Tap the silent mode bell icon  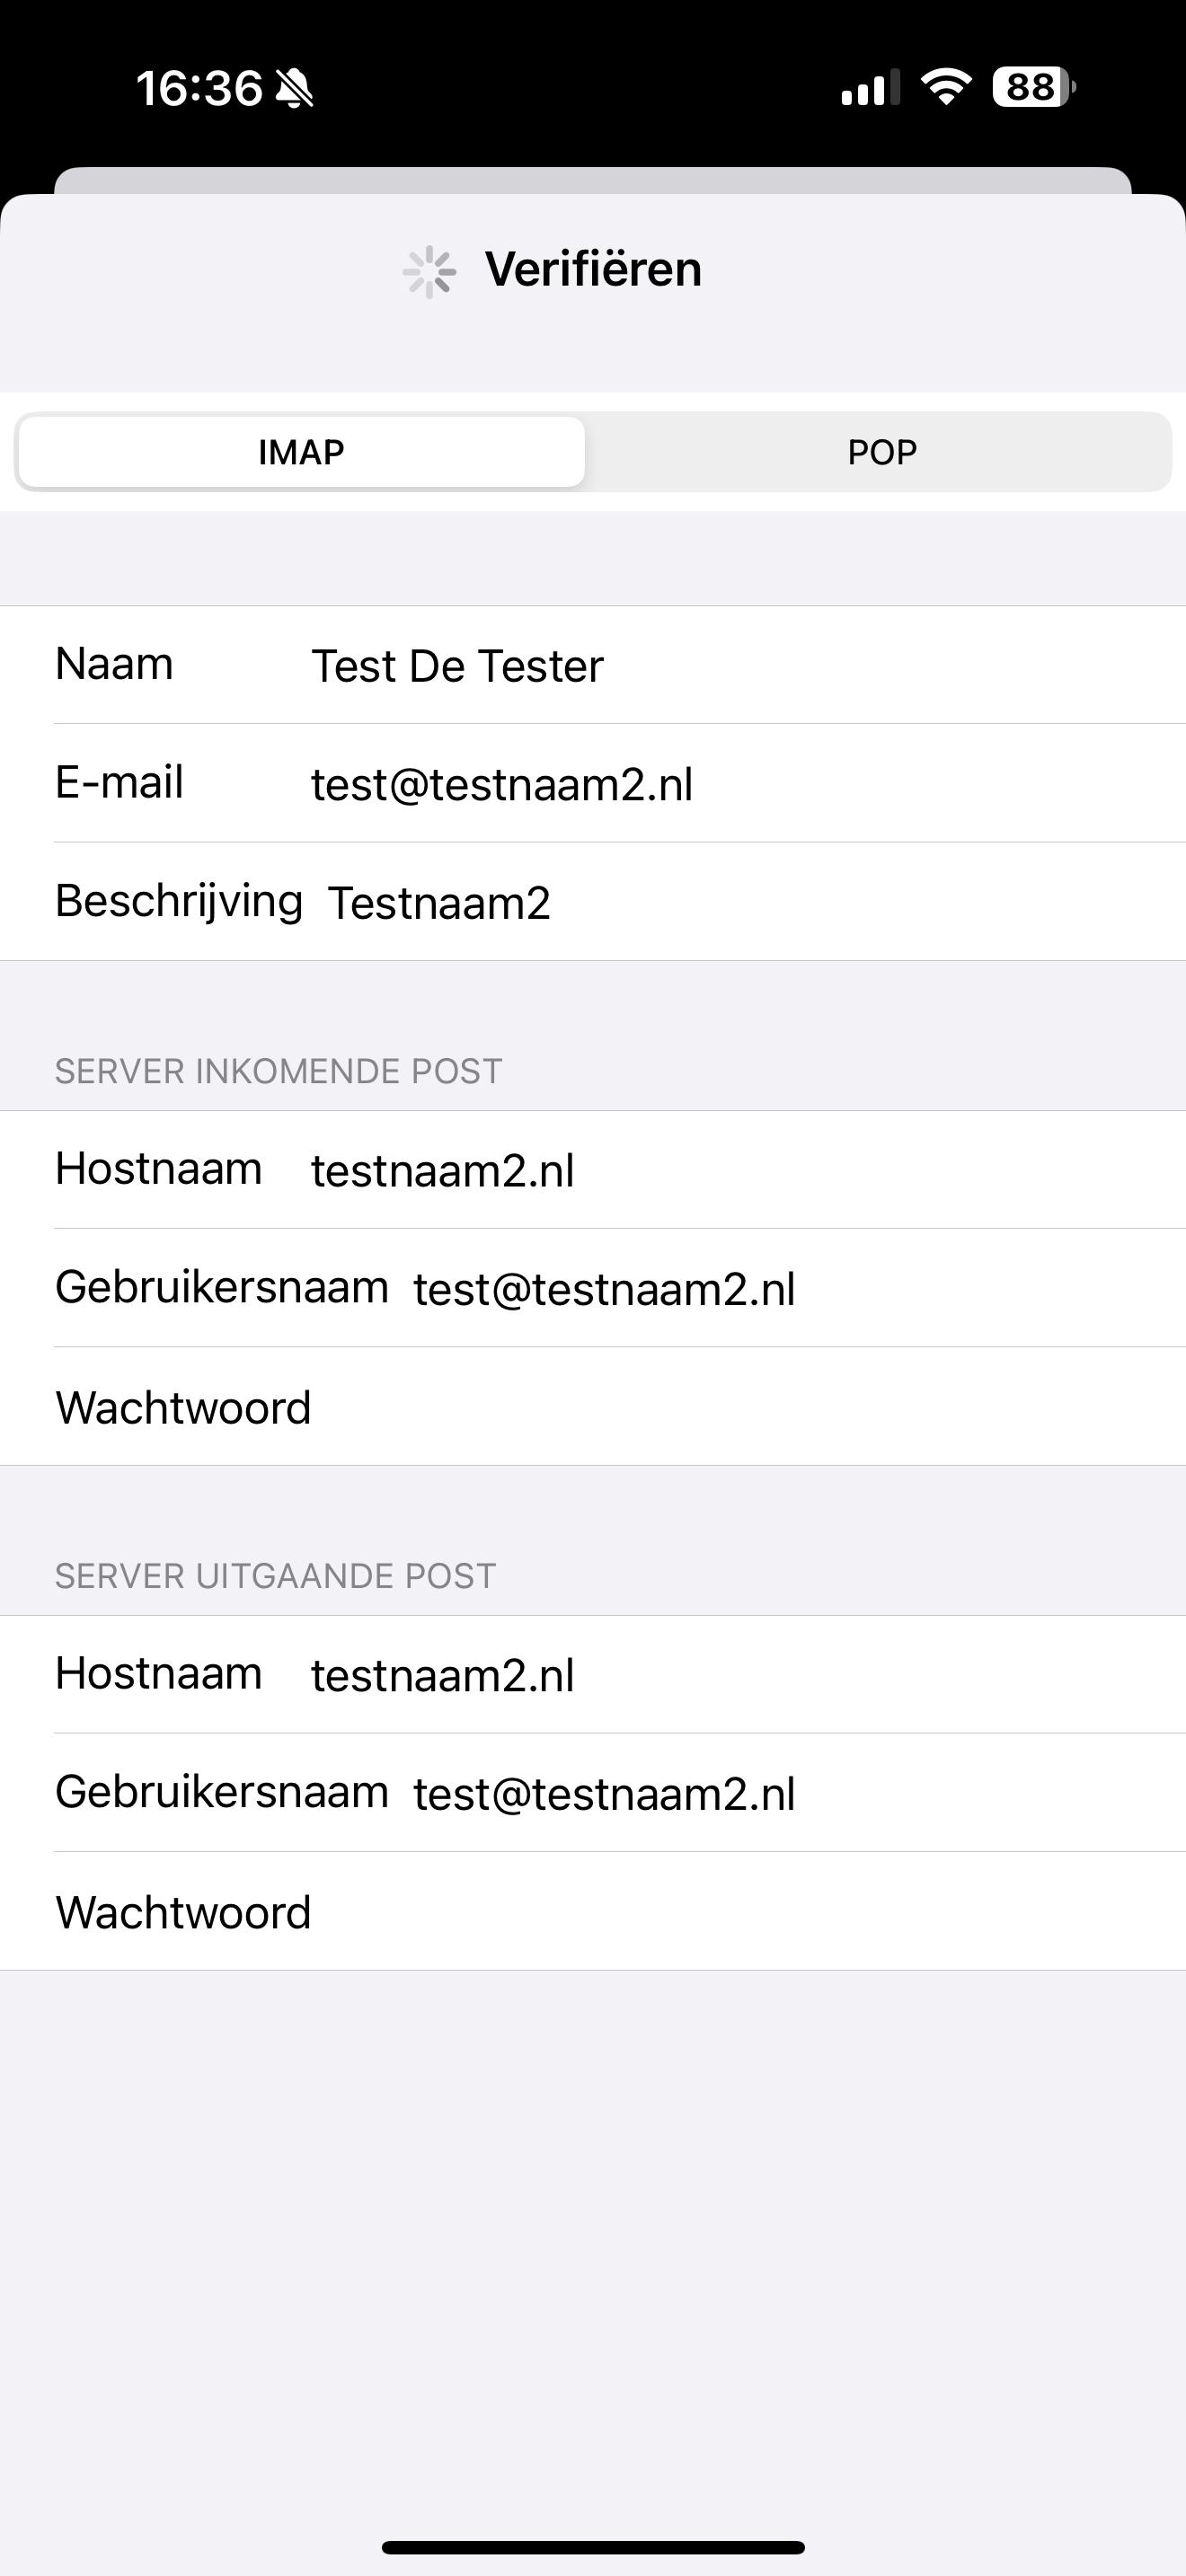pyautogui.click(x=294, y=89)
